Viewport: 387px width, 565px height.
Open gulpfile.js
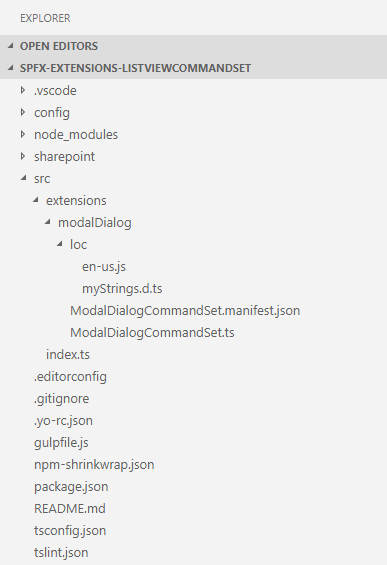tap(61, 443)
